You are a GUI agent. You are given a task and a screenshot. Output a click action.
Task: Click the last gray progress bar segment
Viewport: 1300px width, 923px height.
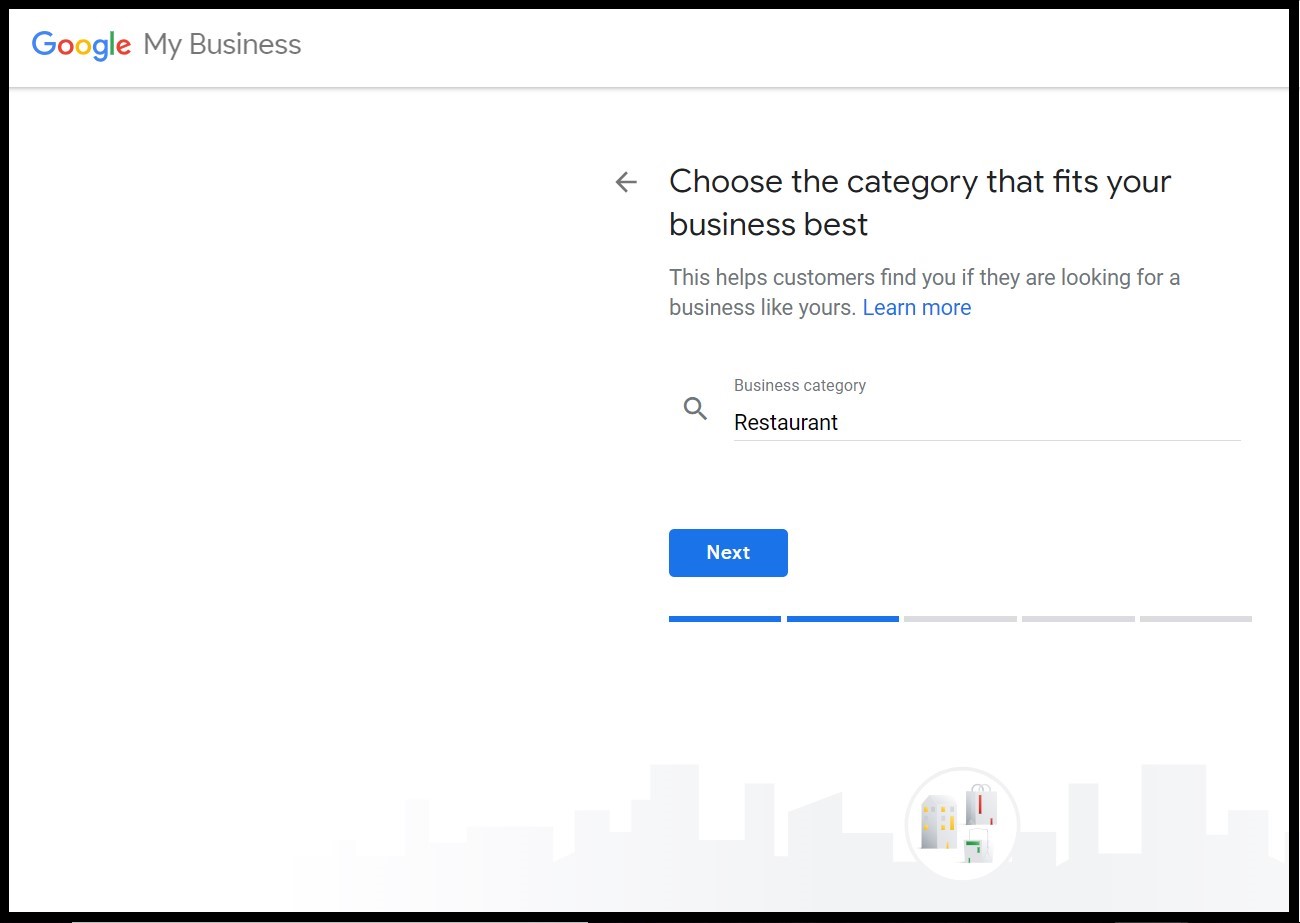coord(1195,619)
